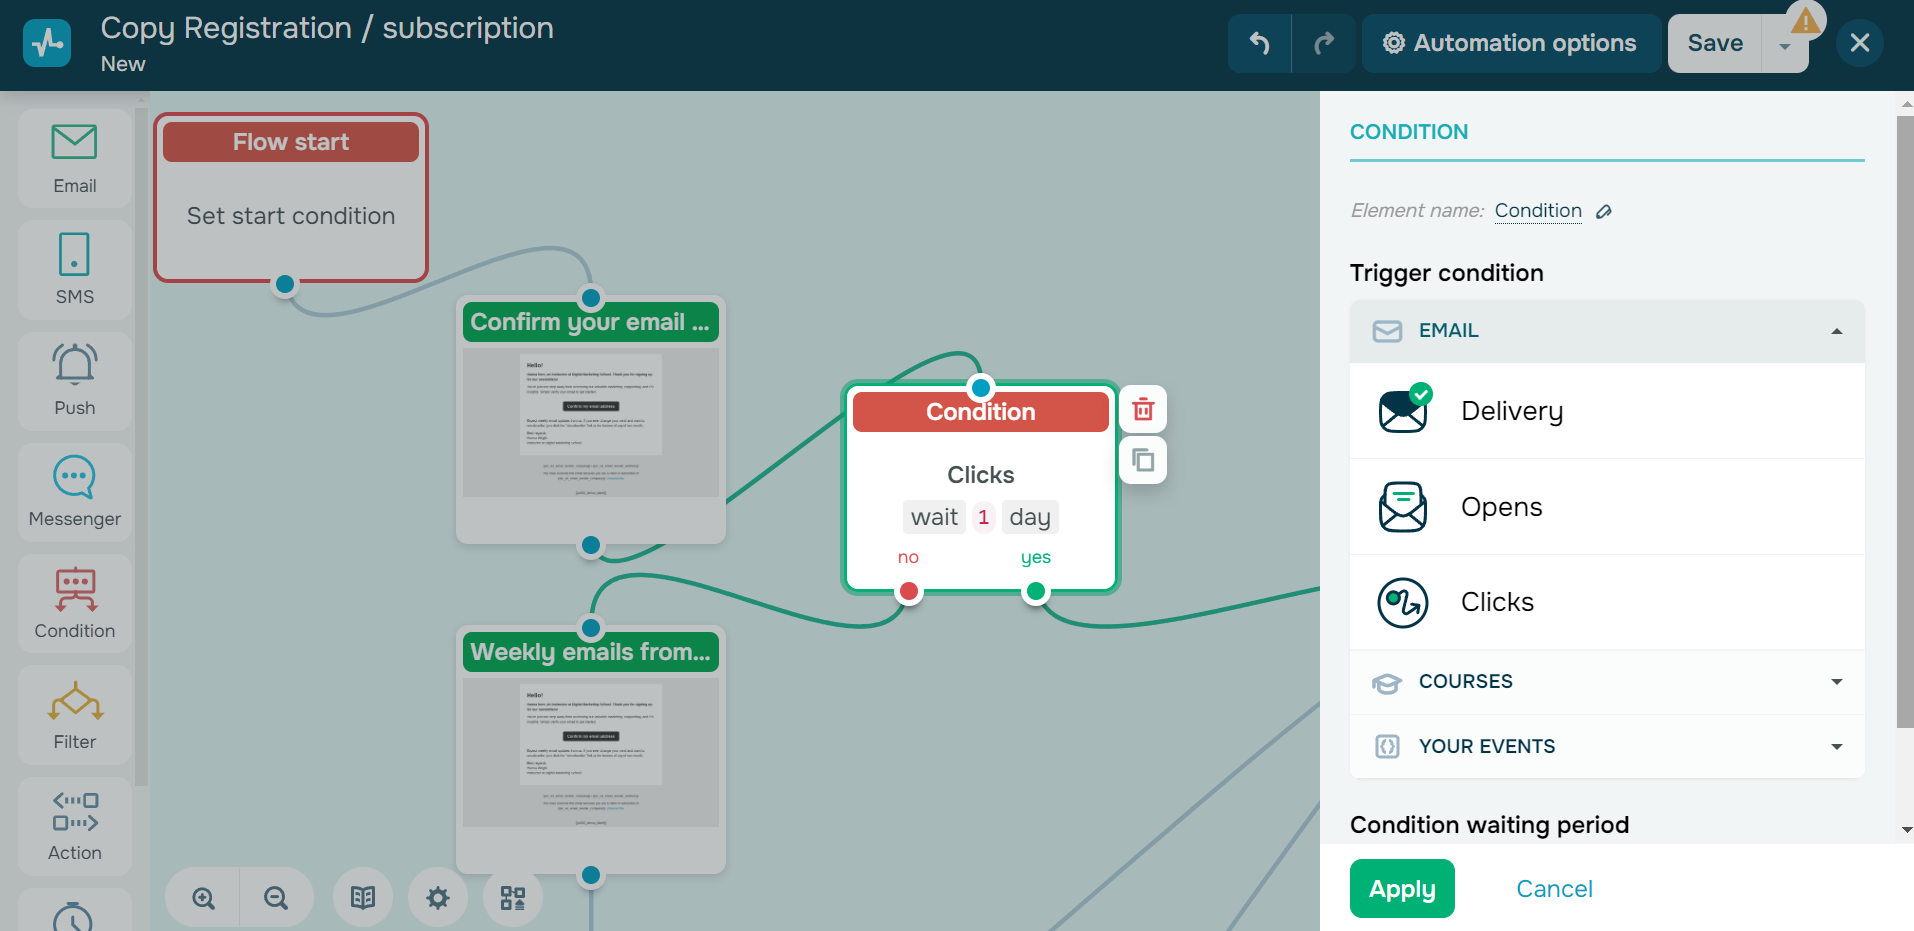Add a Condition element from the sidebar

[x=75, y=603]
